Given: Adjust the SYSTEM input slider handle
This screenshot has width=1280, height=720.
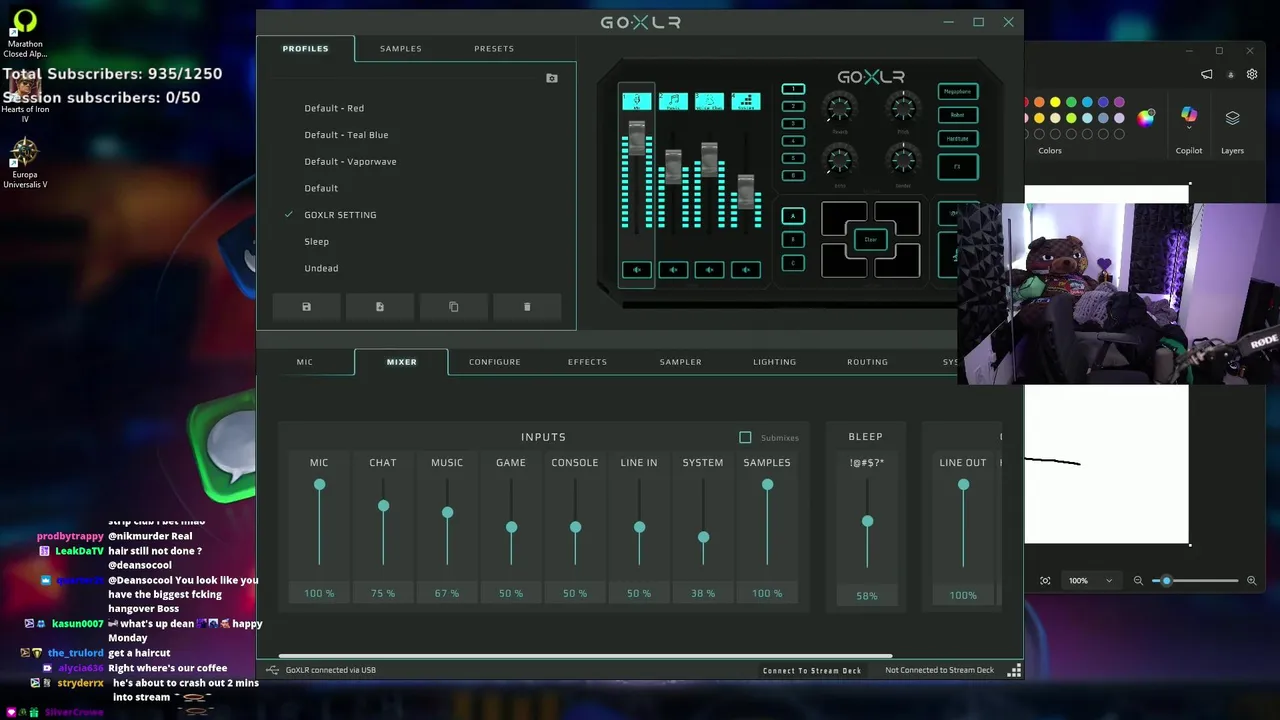Looking at the screenshot, I should coord(703,537).
